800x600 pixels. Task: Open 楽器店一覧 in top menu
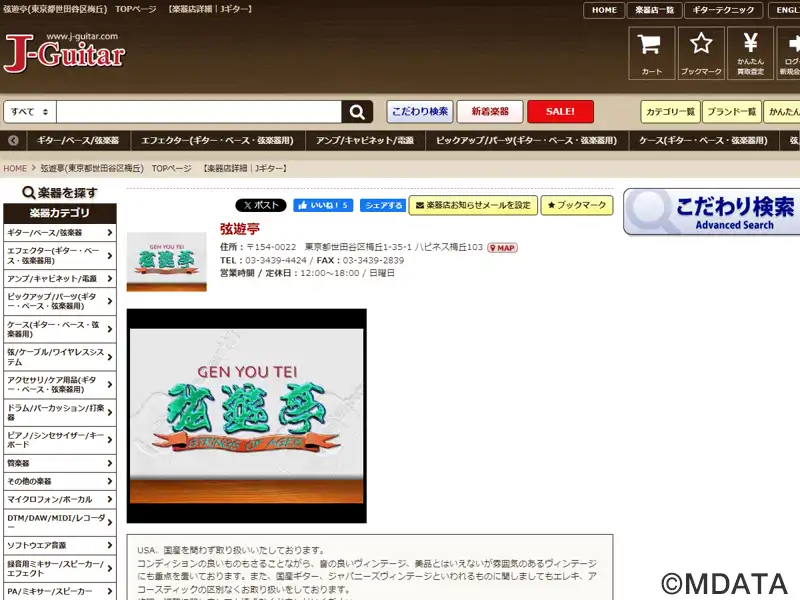[x=655, y=10]
